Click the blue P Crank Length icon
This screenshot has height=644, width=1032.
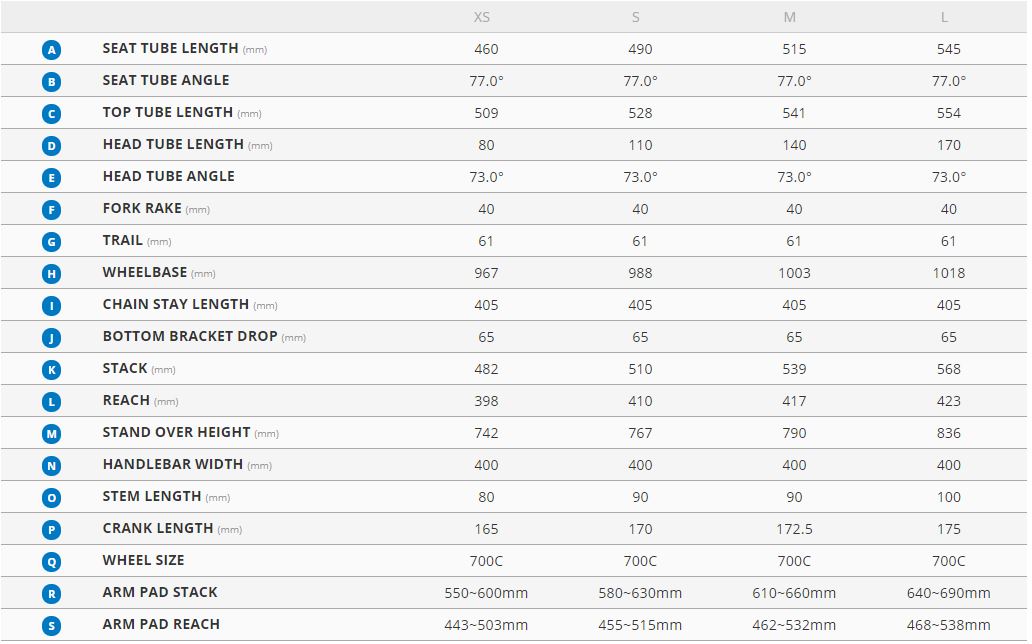(52, 529)
